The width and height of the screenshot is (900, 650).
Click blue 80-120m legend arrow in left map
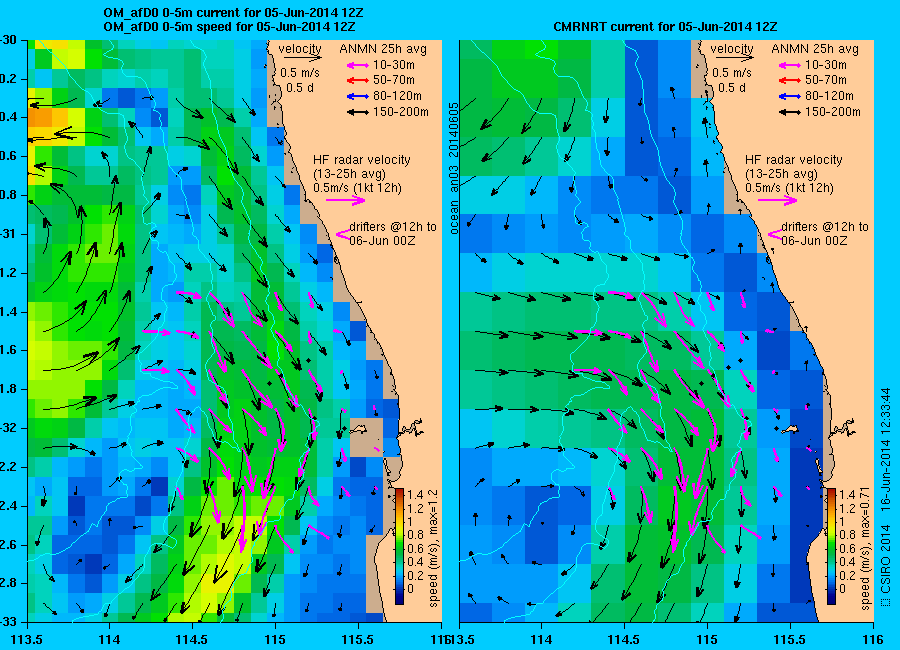tap(357, 96)
